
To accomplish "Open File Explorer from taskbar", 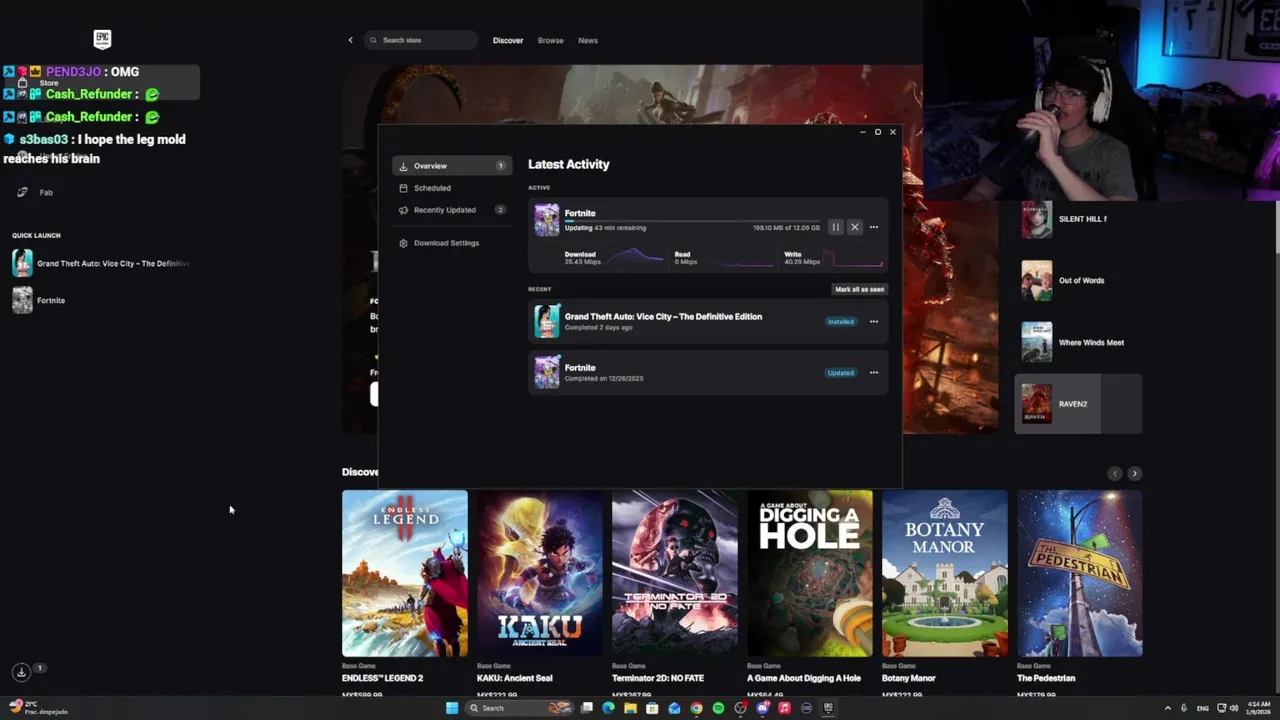I will point(630,708).
